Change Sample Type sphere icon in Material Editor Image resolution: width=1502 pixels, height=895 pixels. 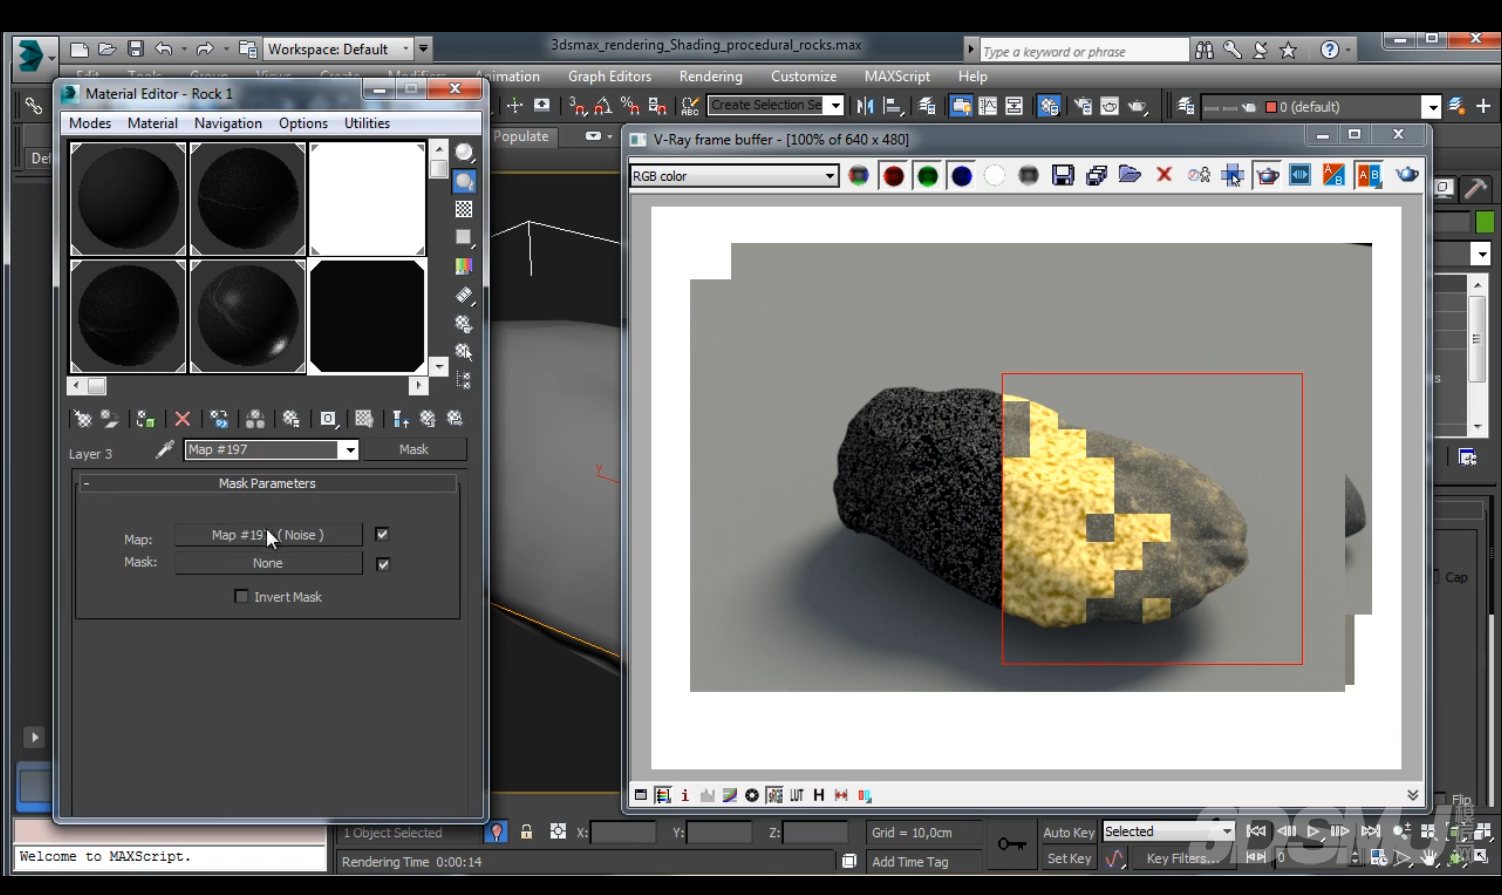coord(464,152)
